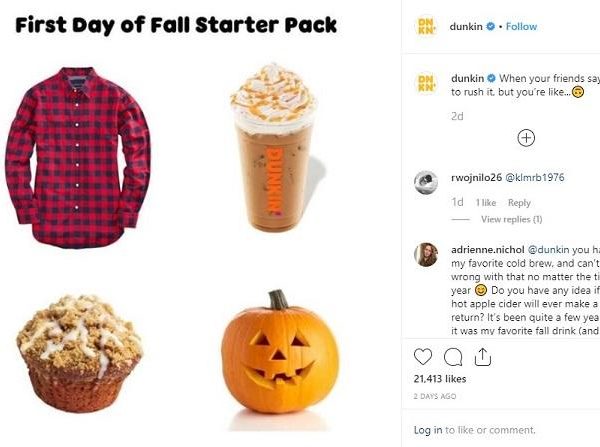Open adrienne.nichol's username link
The width and height of the screenshot is (600, 447).
click(x=487, y=248)
